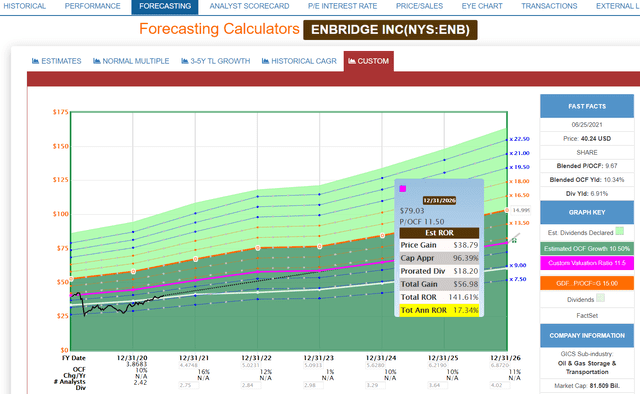Click the ENBRIDGE INC(NYS:ENB) ticker badge
The image size is (640, 394).
click(390, 30)
